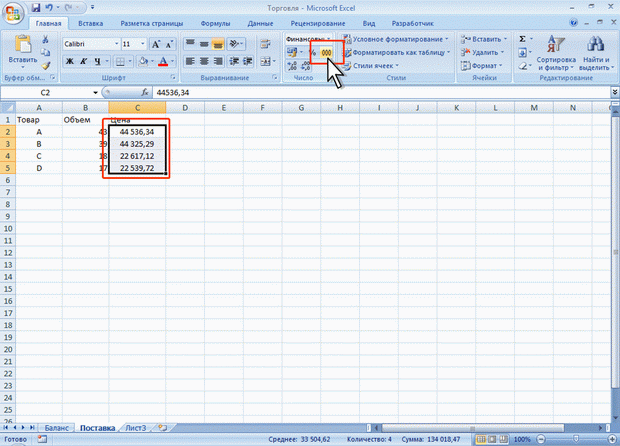This screenshot has width=620, height=446.
Task: Open Форматировать как таблицу gallery
Action: pyautogui.click(x=397, y=52)
